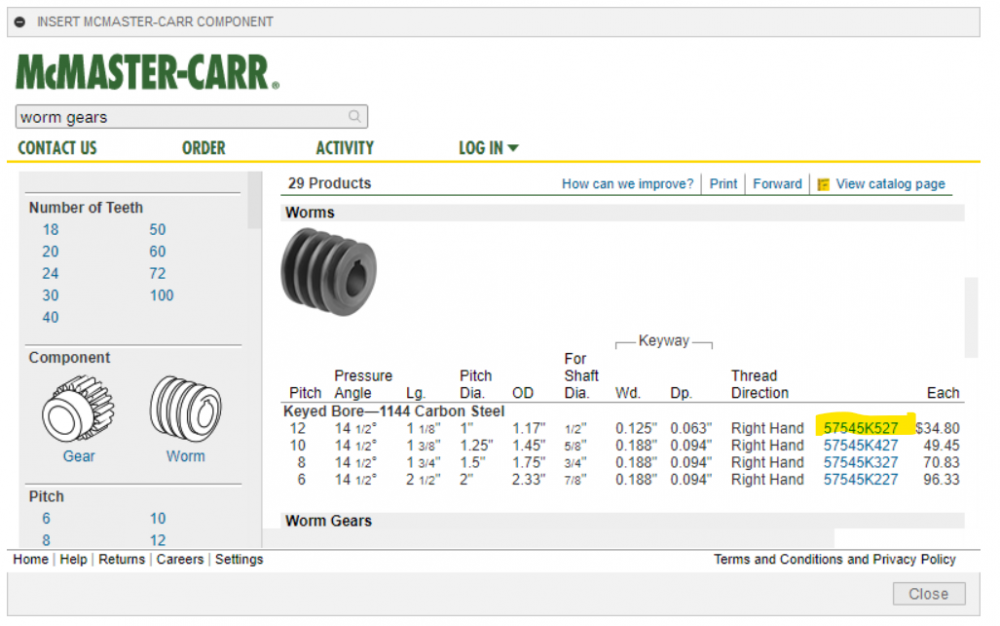This screenshot has height=626, width=1000.
Task: Filter by 60 teeth
Action: [x=158, y=252]
